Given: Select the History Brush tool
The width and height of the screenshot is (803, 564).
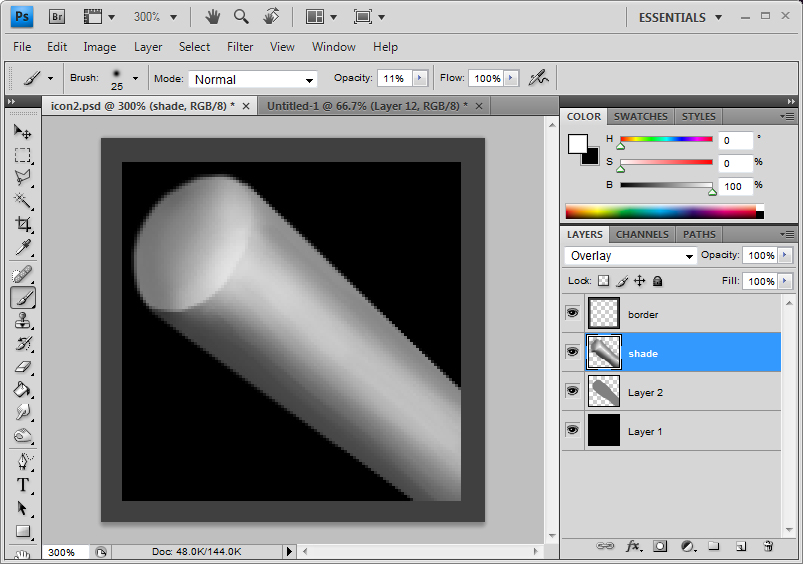Looking at the screenshot, I should [x=23, y=344].
